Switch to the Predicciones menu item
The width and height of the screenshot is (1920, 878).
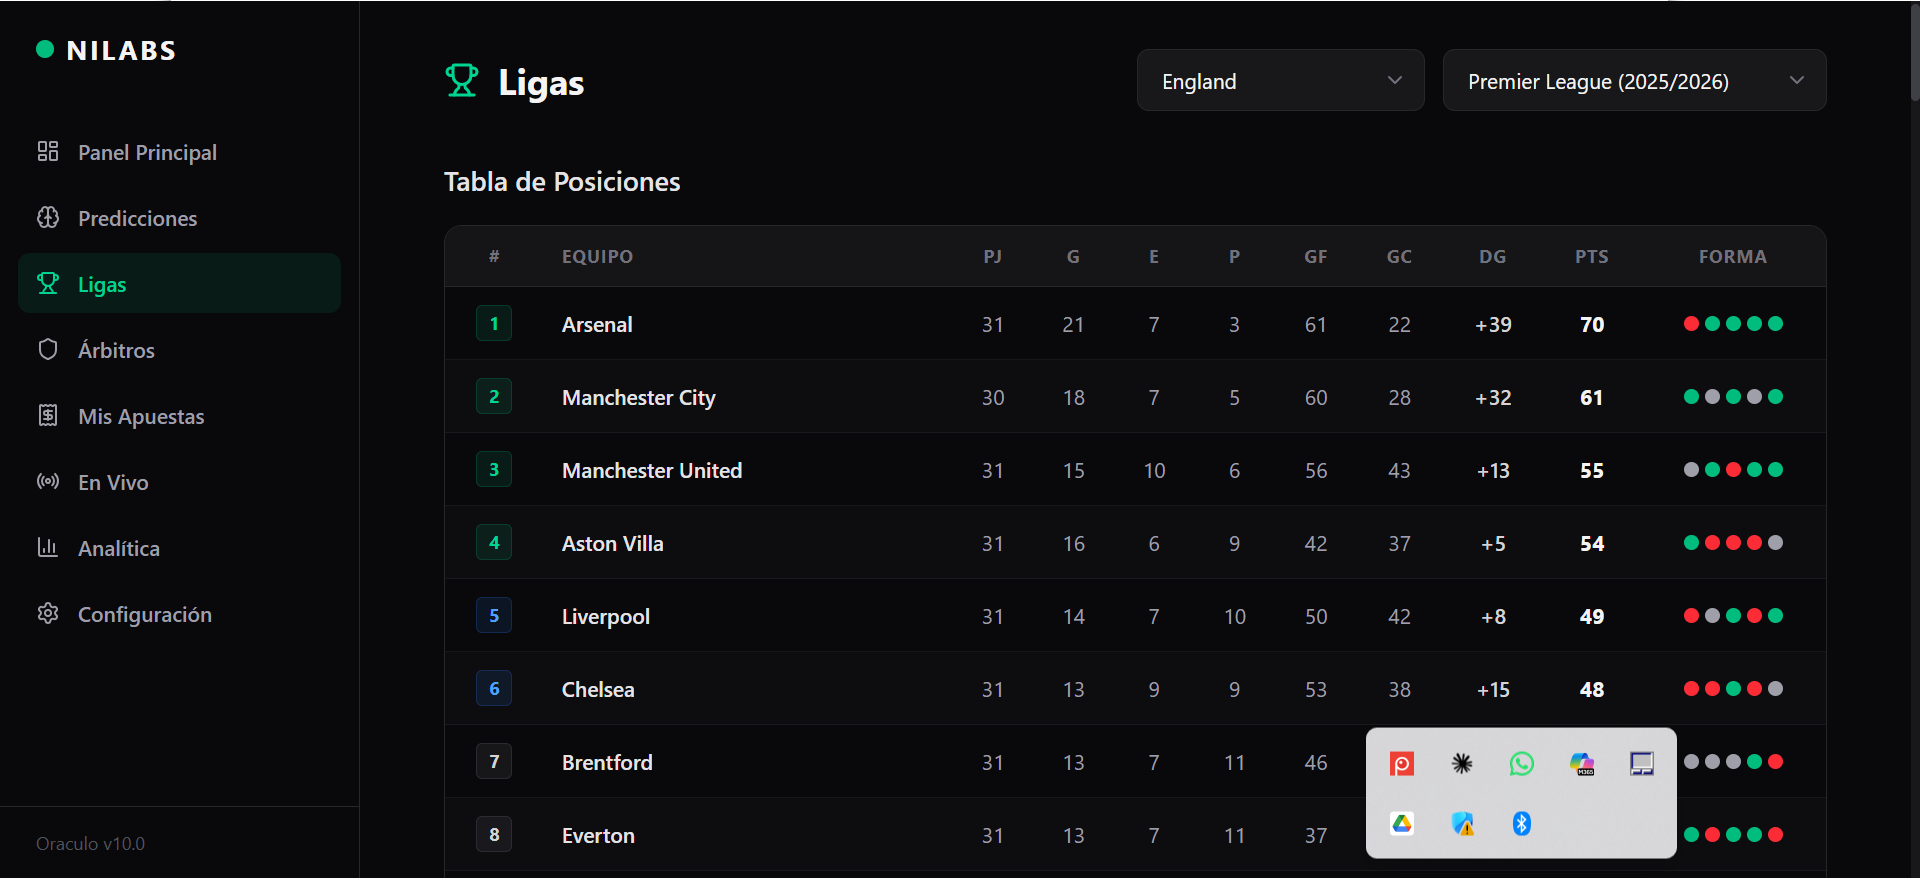(x=137, y=217)
